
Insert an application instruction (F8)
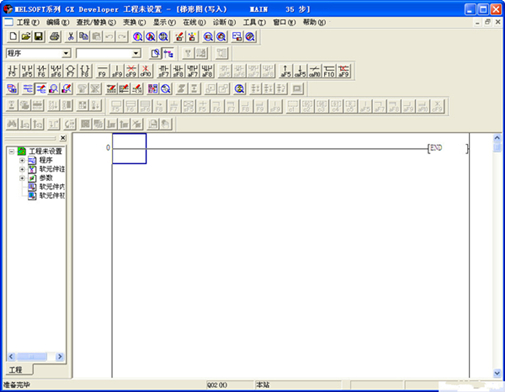pos(85,71)
